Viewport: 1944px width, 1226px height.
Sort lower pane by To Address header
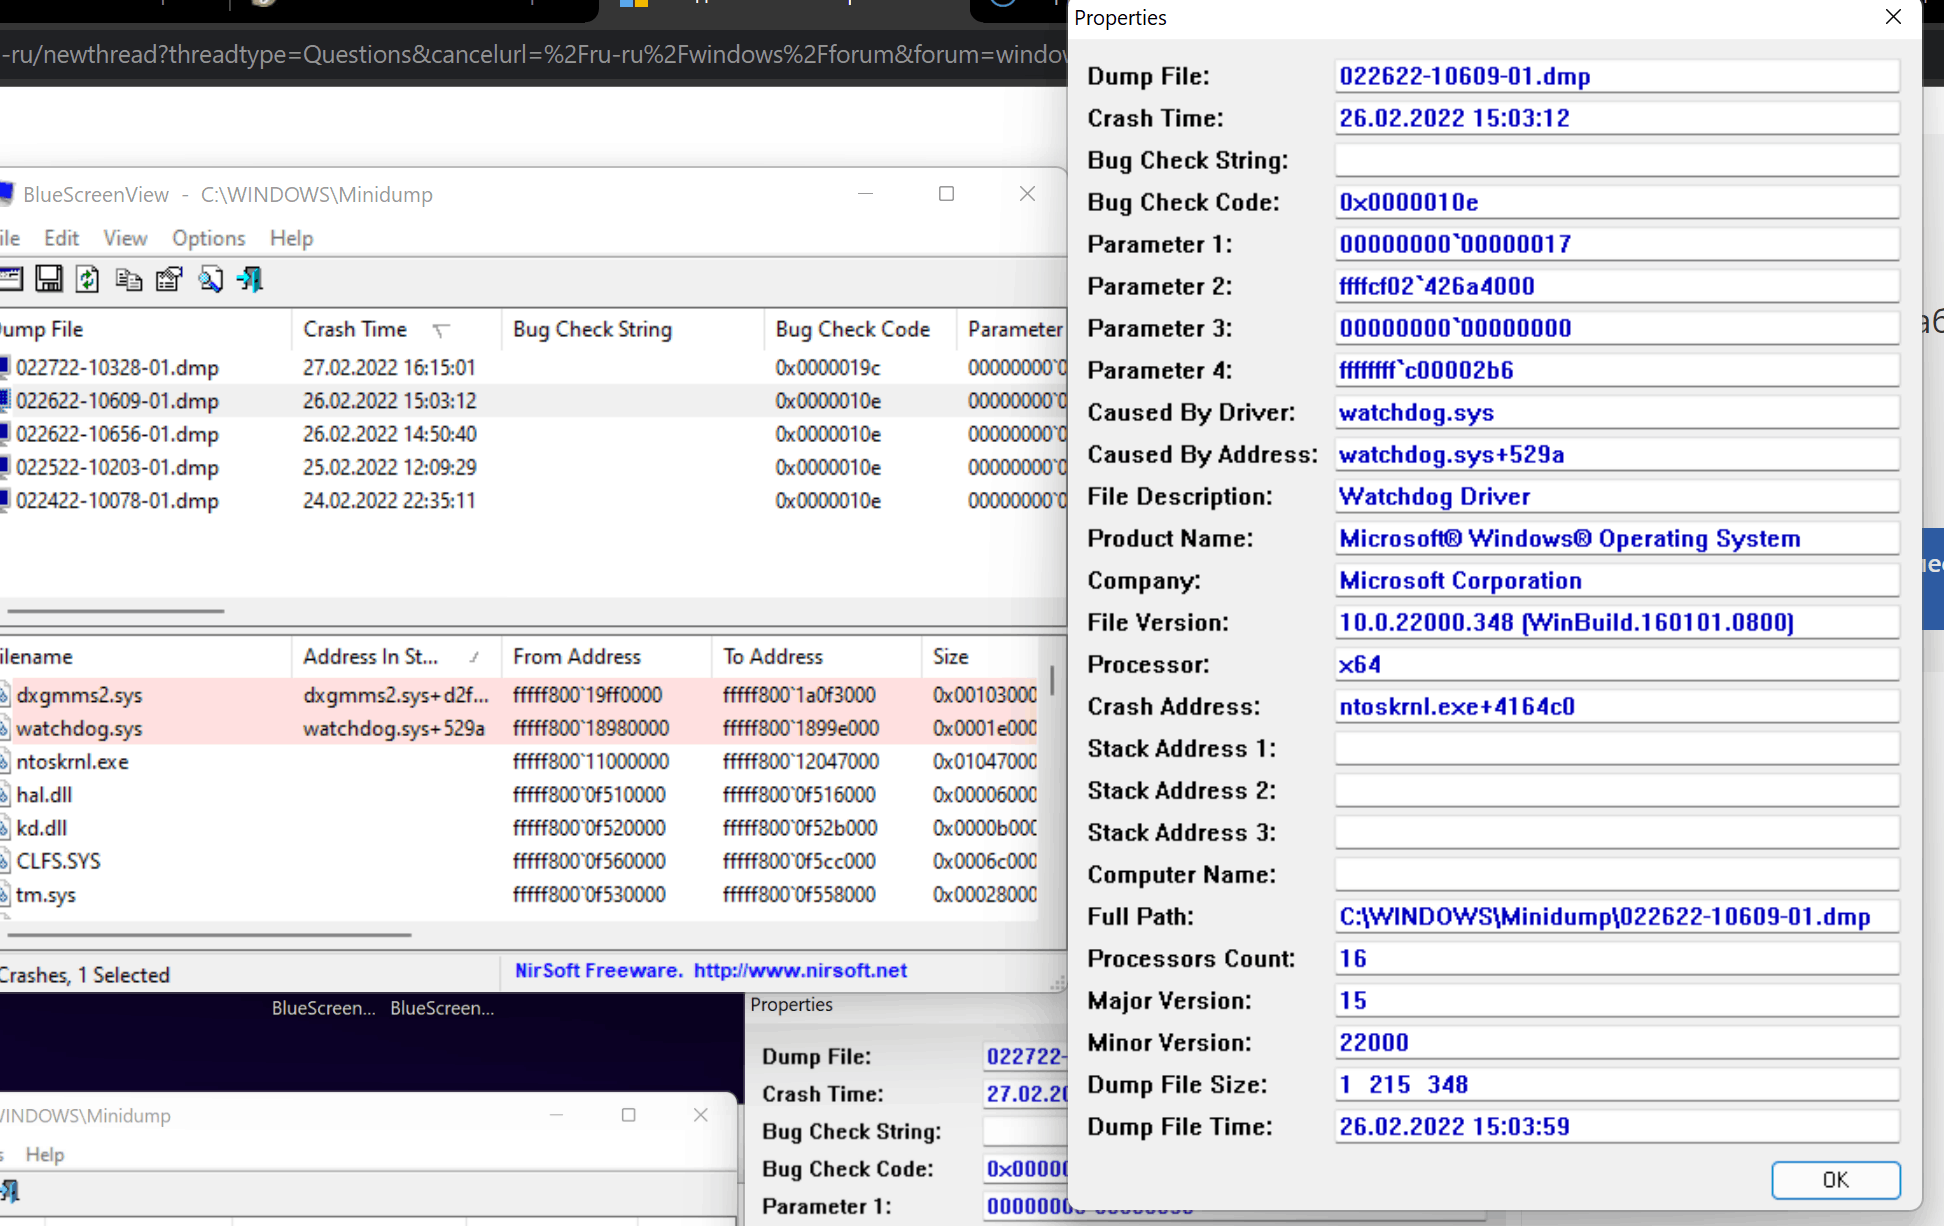pyautogui.click(x=816, y=656)
